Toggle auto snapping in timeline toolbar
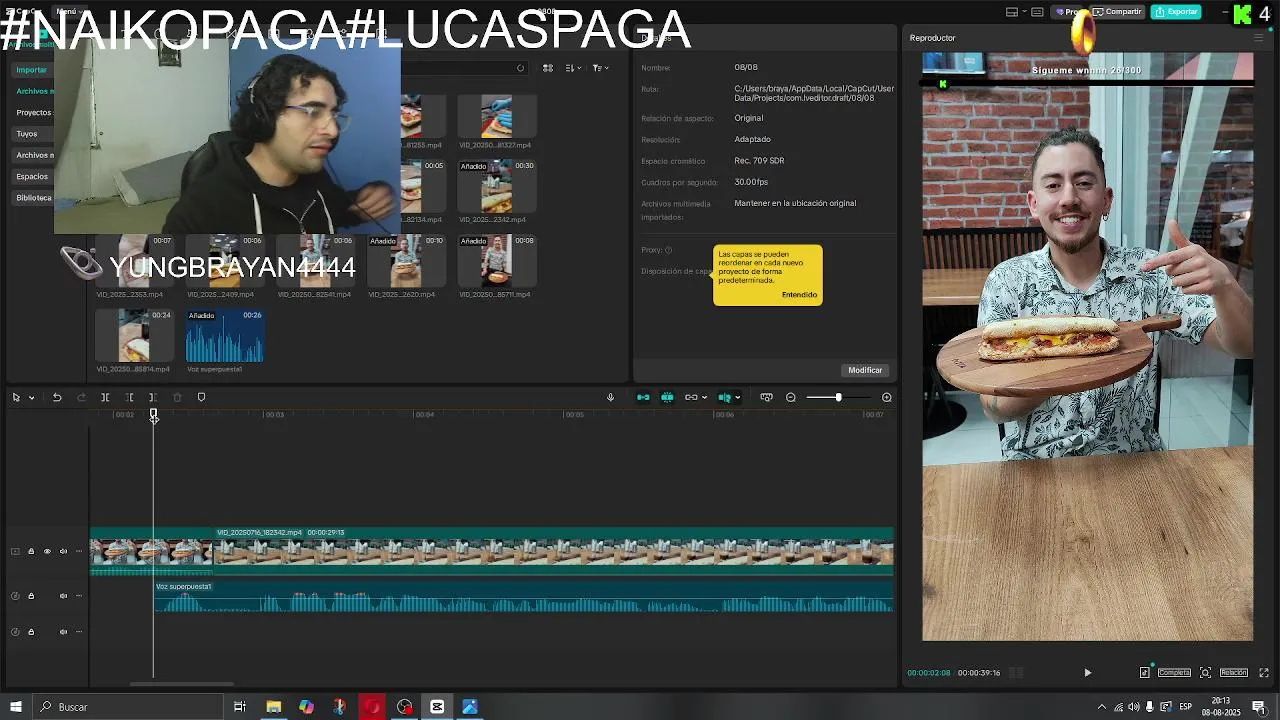 [667, 397]
